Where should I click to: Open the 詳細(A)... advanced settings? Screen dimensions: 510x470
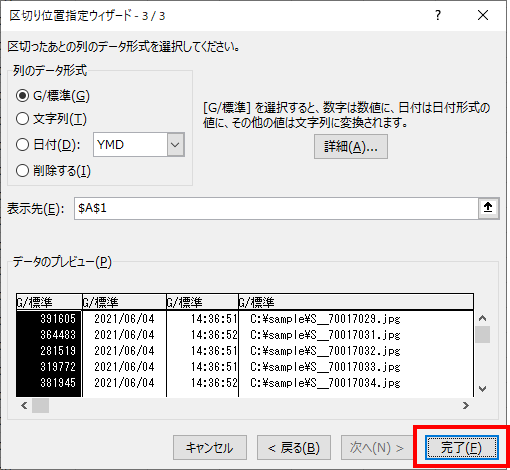(351, 147)
